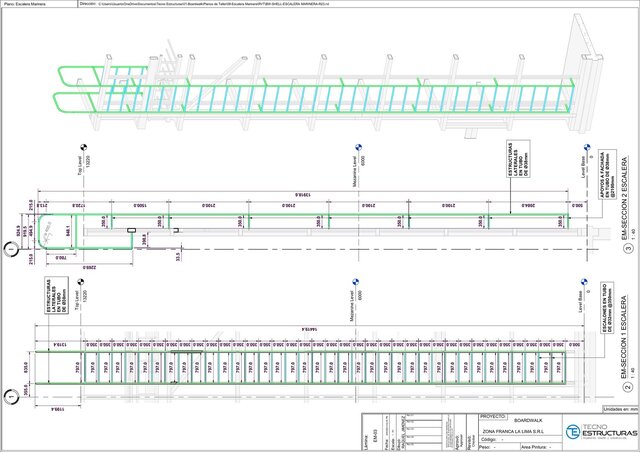Select dimension 398.8 in Seccion 2

[x=144, y=239]
